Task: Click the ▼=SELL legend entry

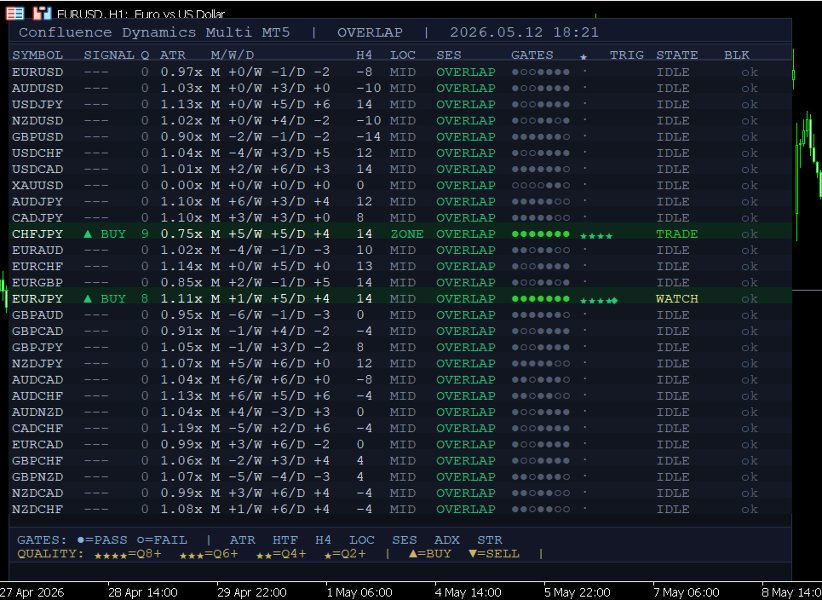Action: [x=494, y=554]
